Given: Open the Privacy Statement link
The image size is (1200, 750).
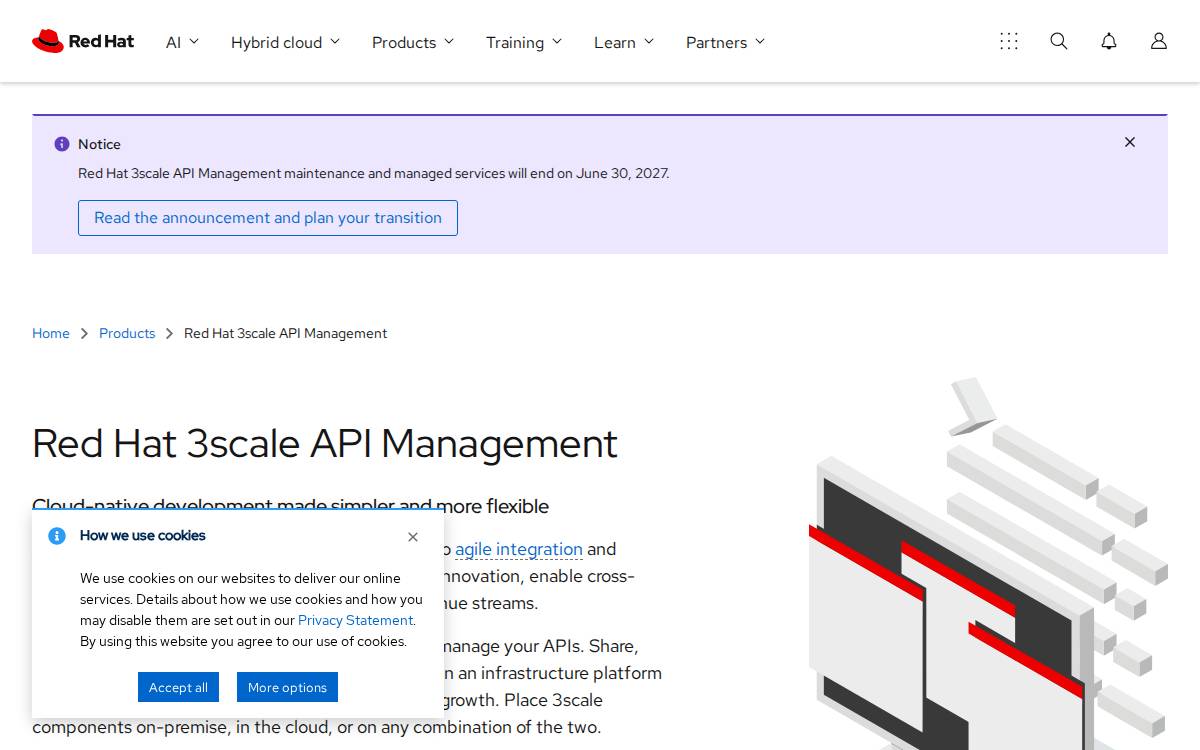Looking at the screenshot, I should [355, 620].
